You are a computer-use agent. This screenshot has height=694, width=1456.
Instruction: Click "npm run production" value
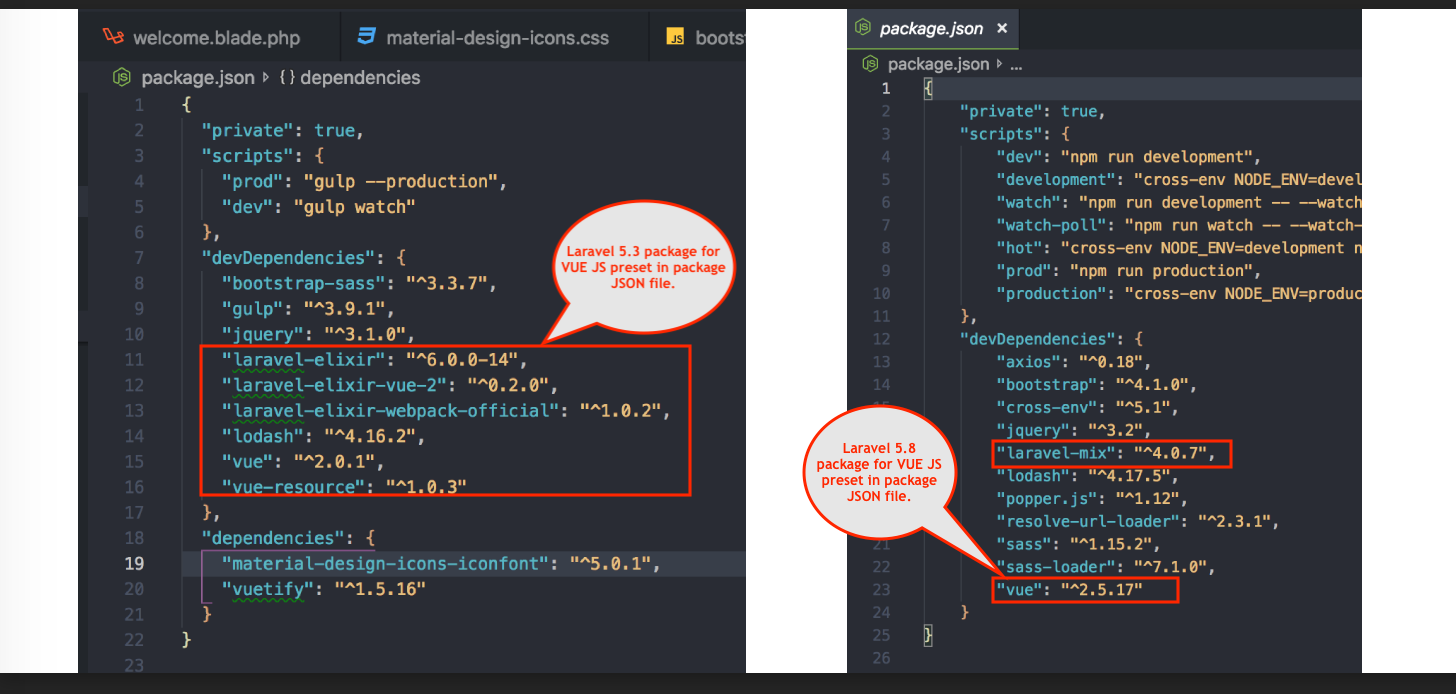pos(1163,271)
